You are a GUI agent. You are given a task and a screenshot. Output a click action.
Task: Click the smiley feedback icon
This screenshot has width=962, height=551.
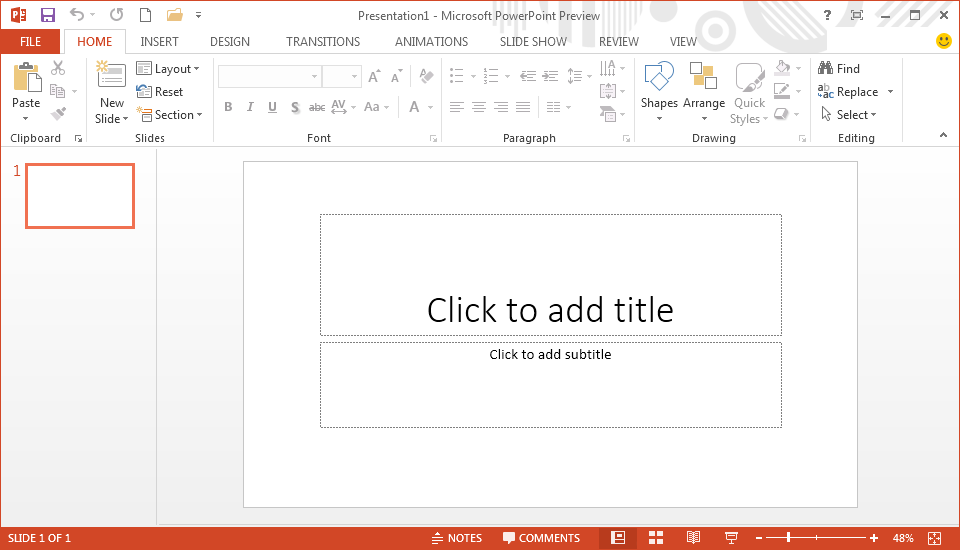(944, 40)
